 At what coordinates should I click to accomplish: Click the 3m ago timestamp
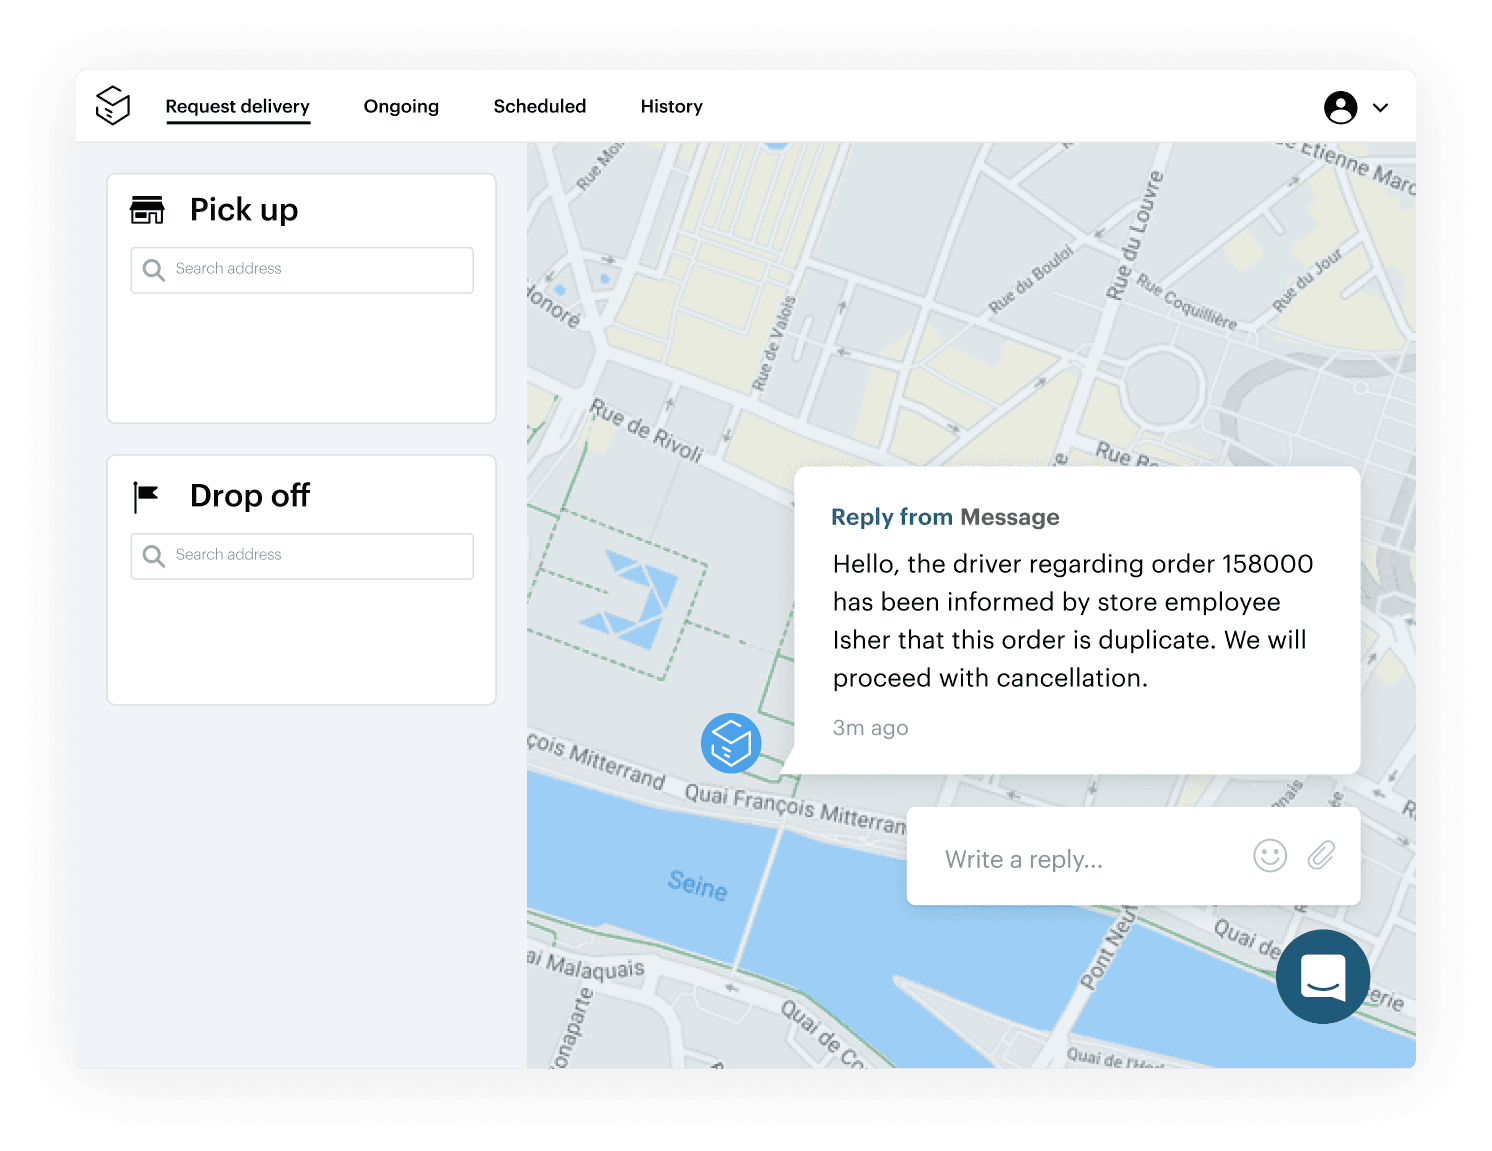pos(870,728)
